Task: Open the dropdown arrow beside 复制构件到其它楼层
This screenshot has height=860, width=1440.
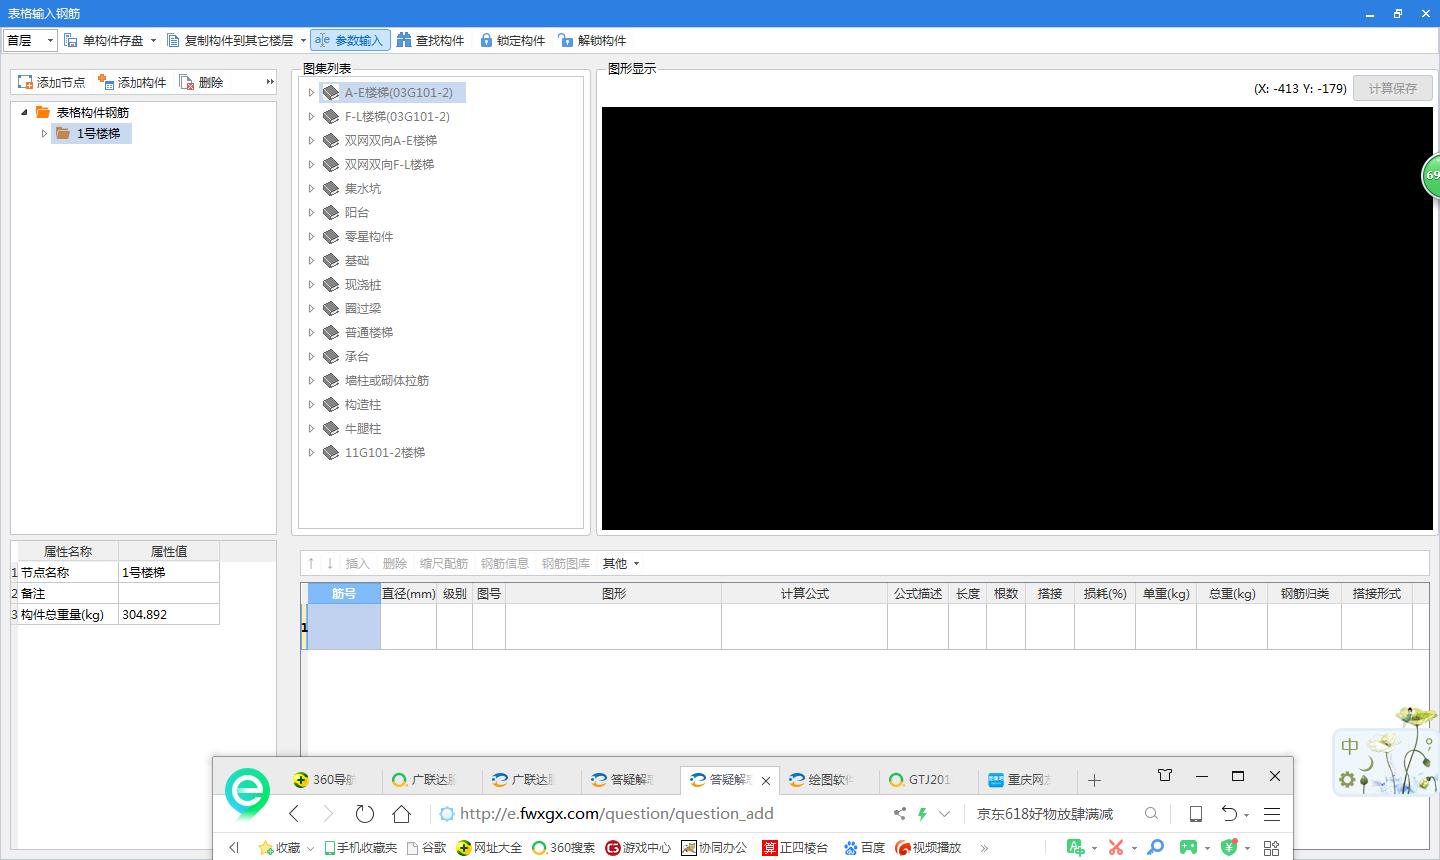Action: pyautogui.click(x=303, y=40)
